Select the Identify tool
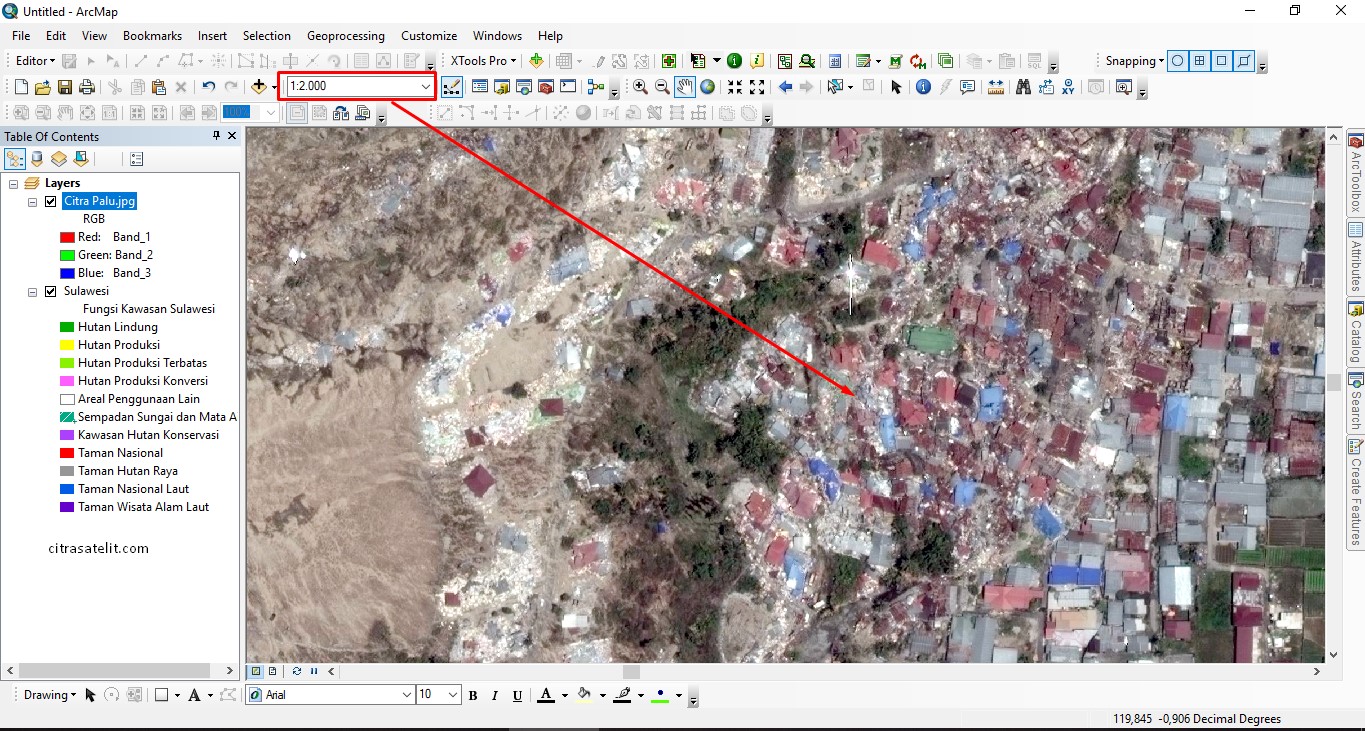Screen dimensions: 1365x731 923,87
